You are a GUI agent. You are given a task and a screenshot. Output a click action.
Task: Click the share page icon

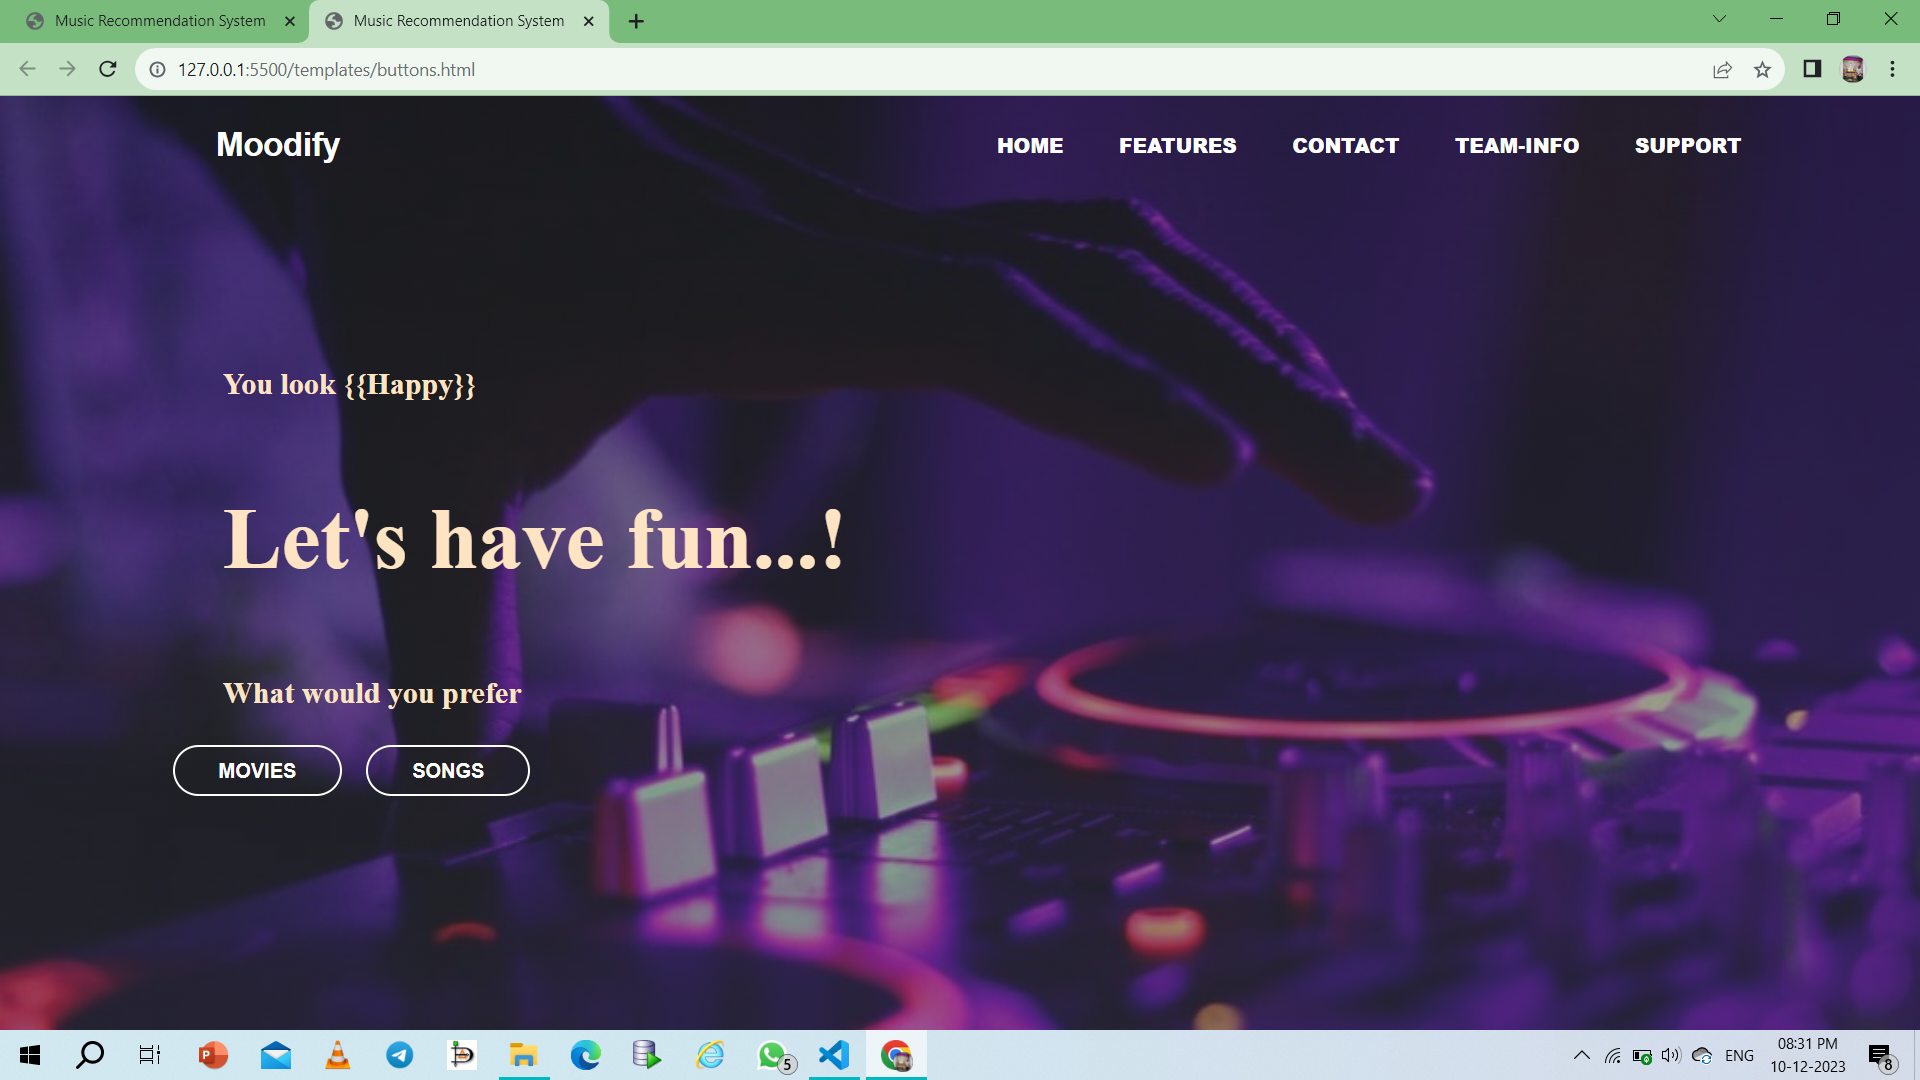point(1722,69)
